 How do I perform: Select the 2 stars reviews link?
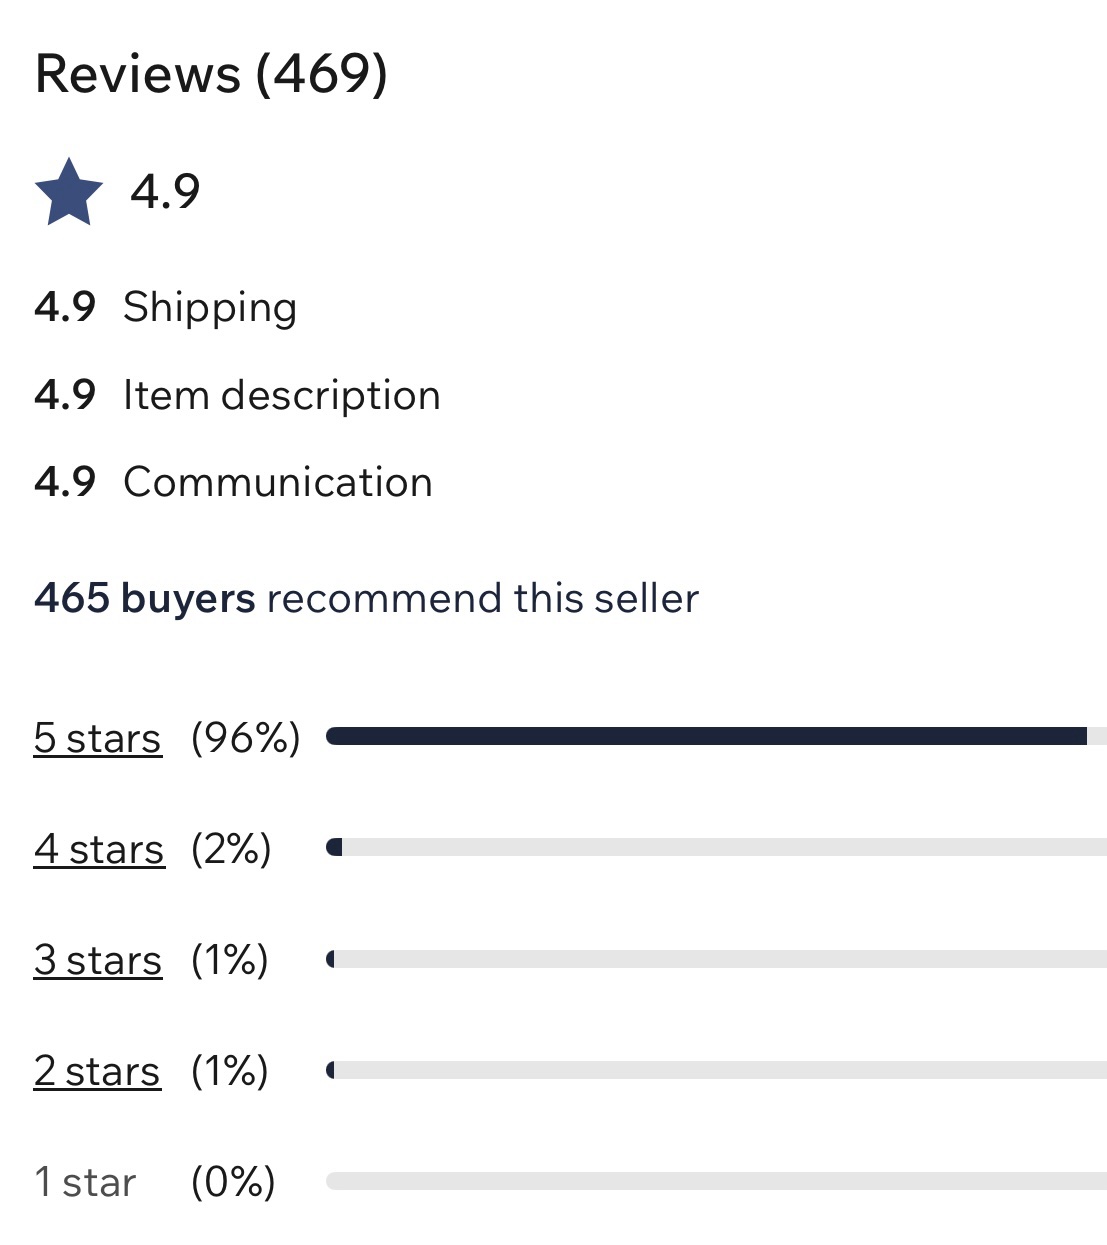(97, 1071)
